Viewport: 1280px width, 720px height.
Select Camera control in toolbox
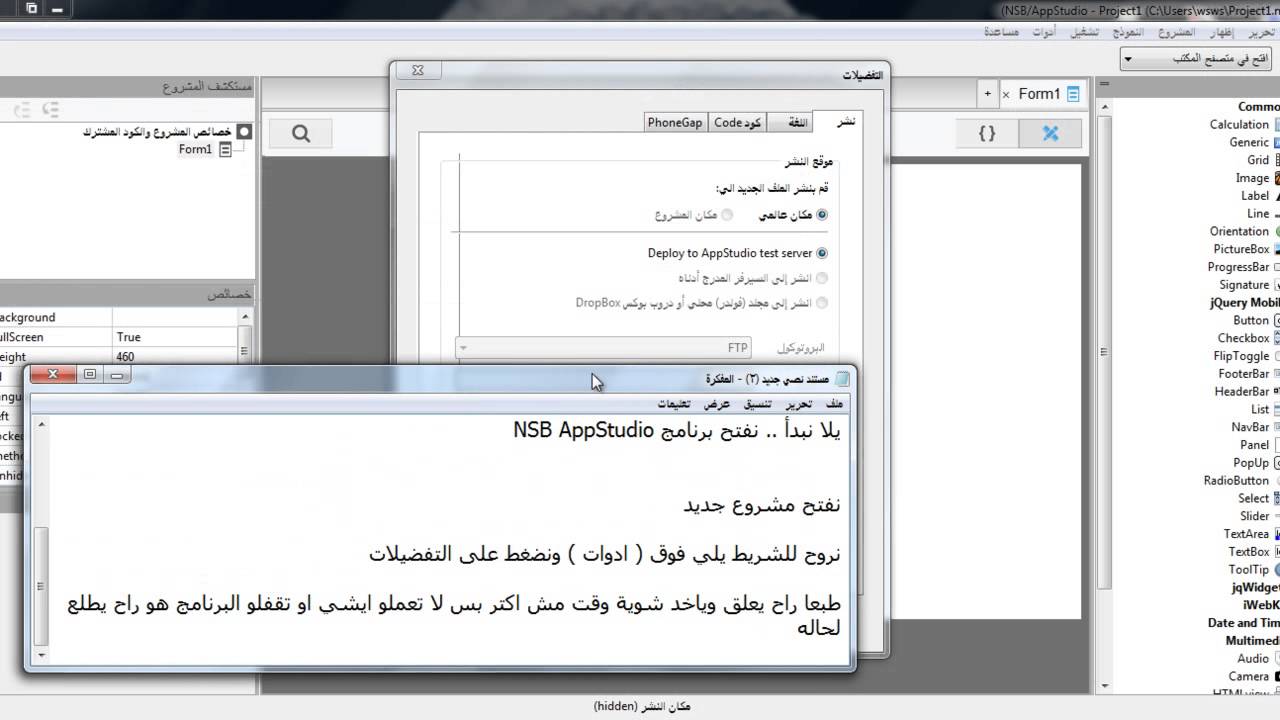[1249, 677]
